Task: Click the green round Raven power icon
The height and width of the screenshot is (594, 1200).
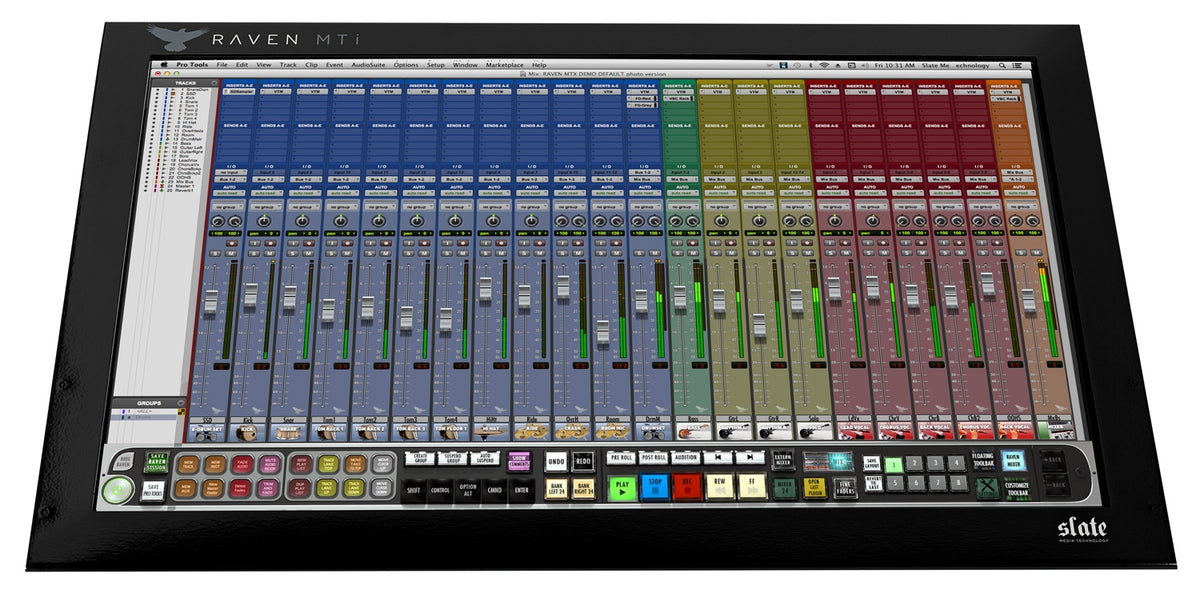Action: (118, 490)
